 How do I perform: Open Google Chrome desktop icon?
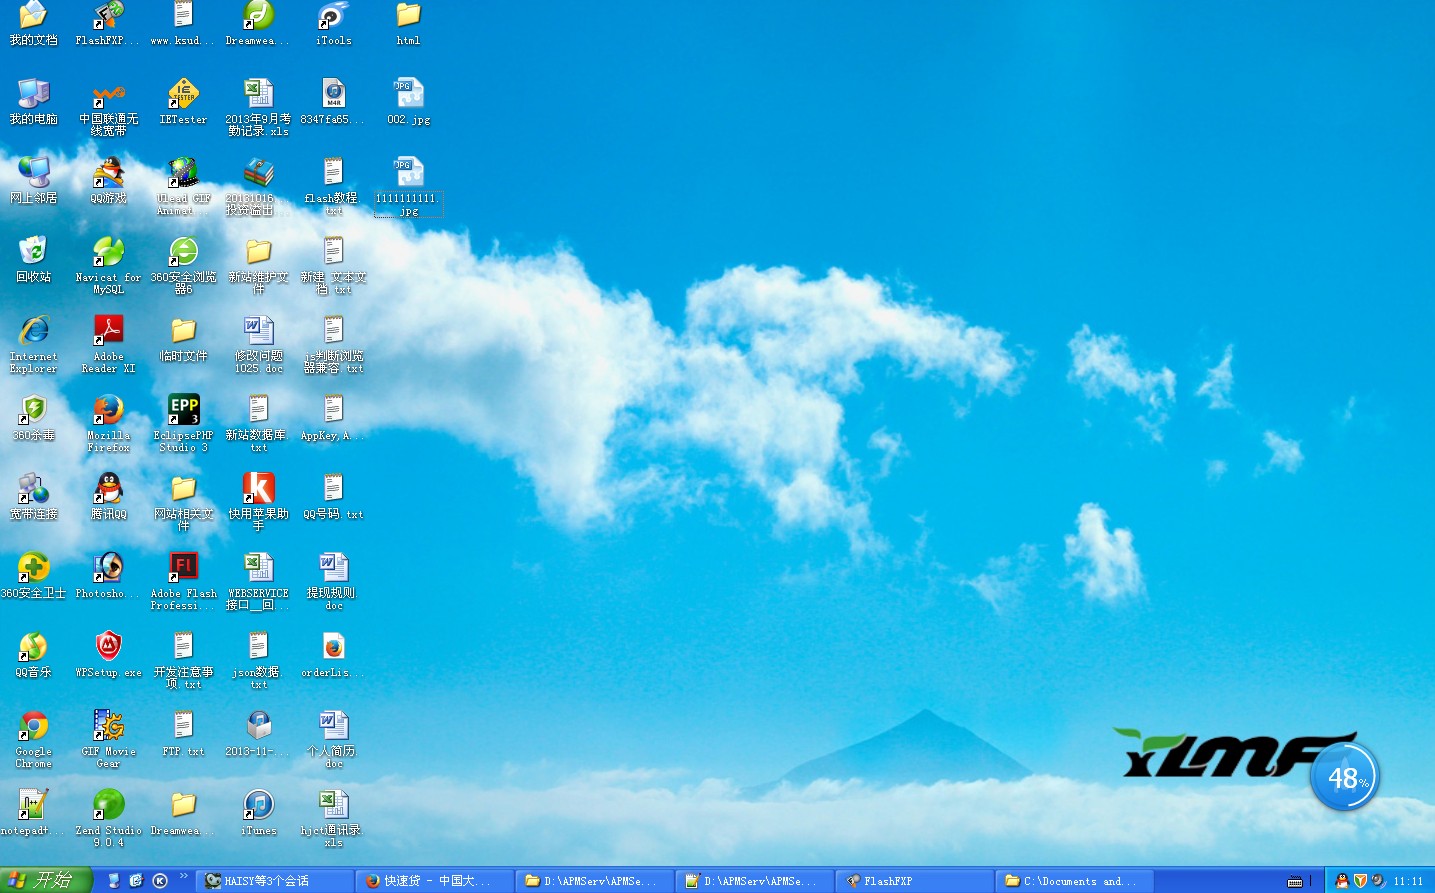click(33, 727)
